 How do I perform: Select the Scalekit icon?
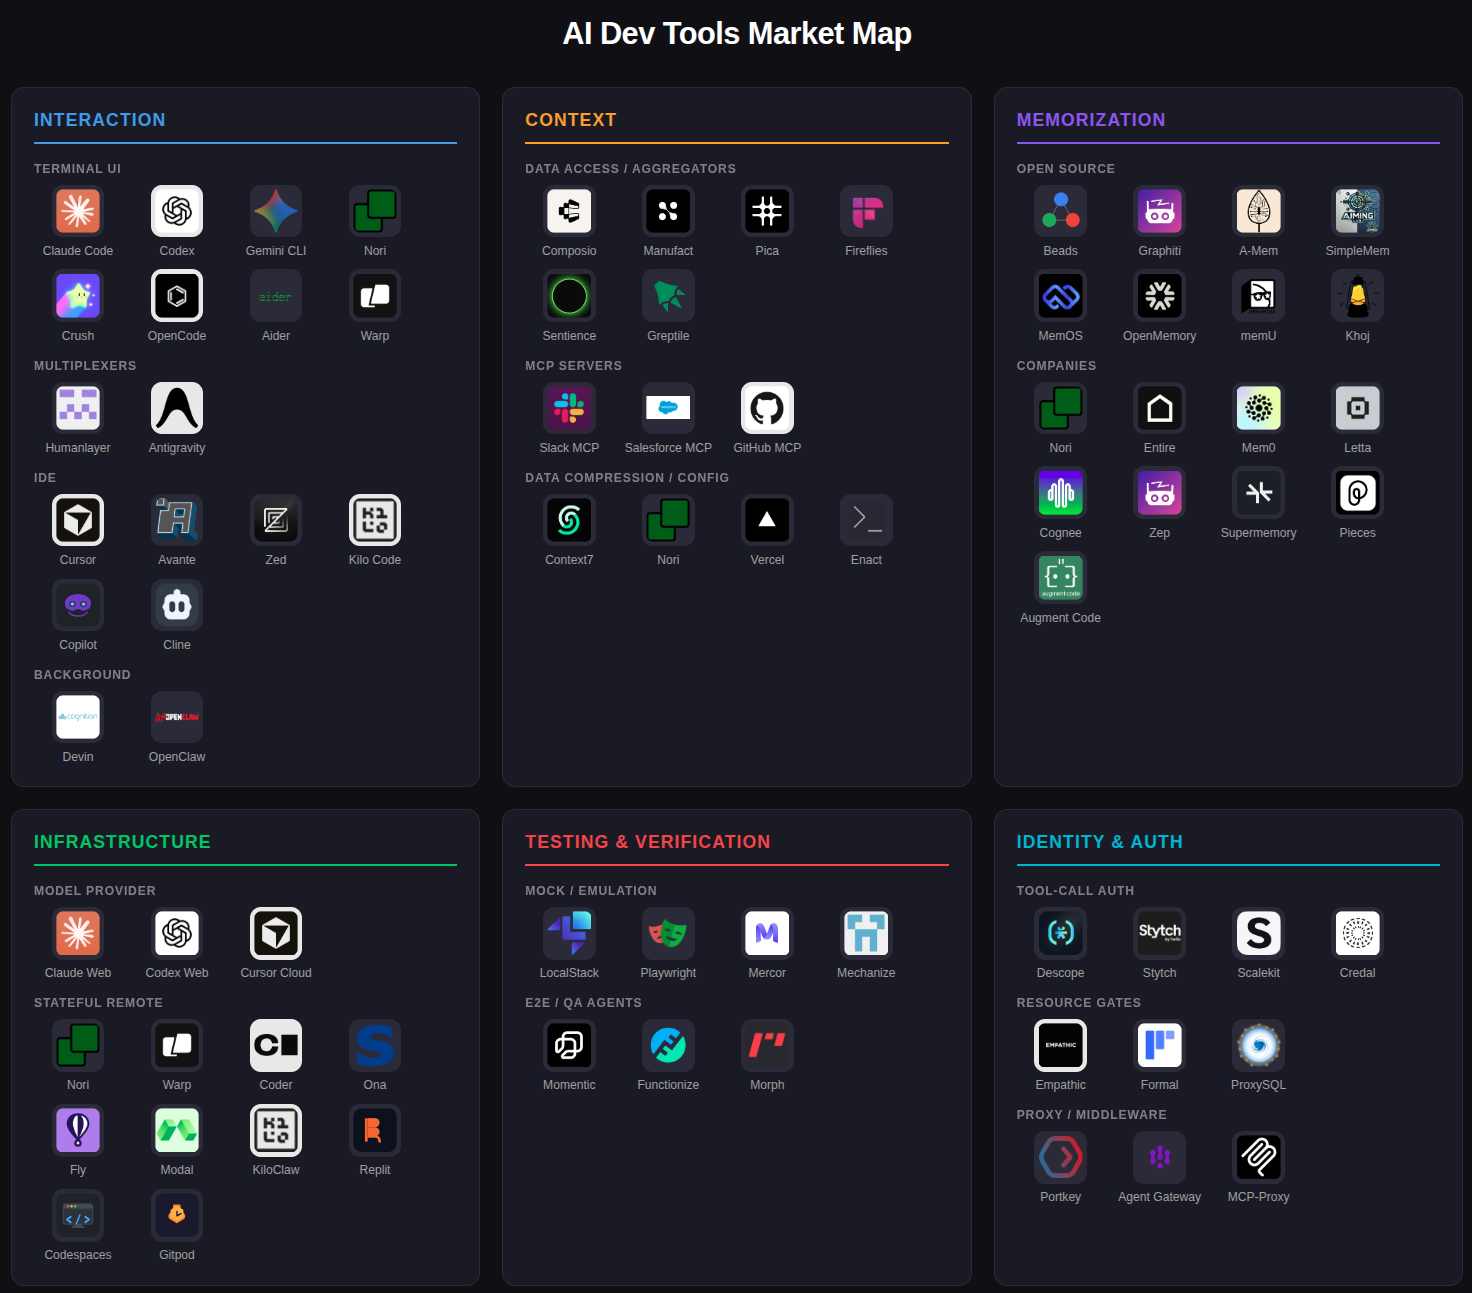click(1259, 933)
